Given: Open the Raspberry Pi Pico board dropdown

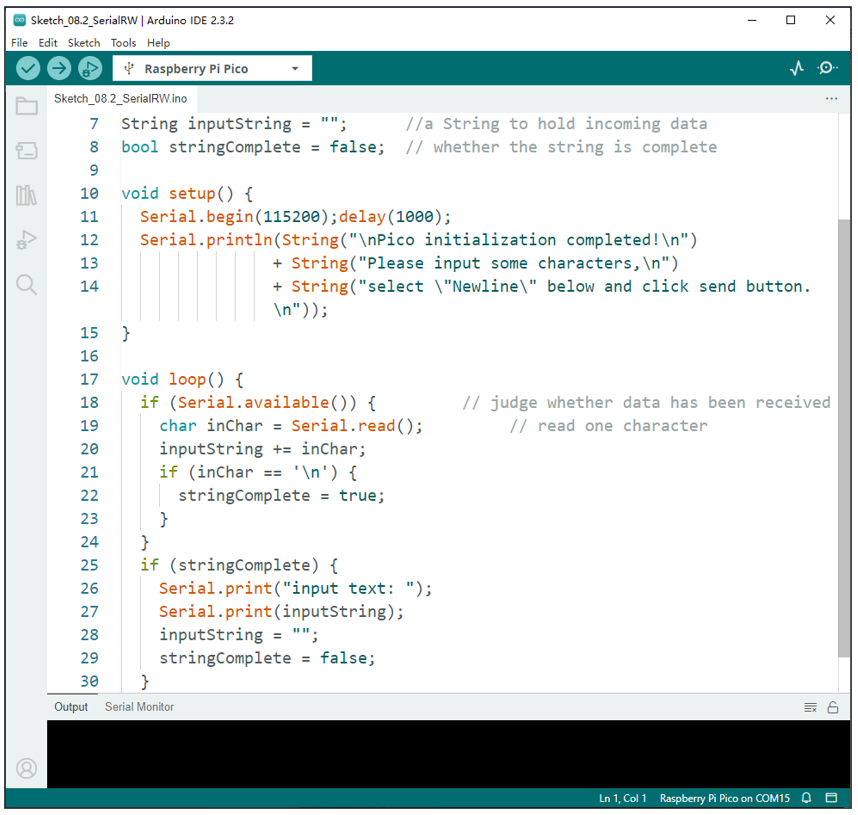Looking at the screenshot, I should click(212, 68).
